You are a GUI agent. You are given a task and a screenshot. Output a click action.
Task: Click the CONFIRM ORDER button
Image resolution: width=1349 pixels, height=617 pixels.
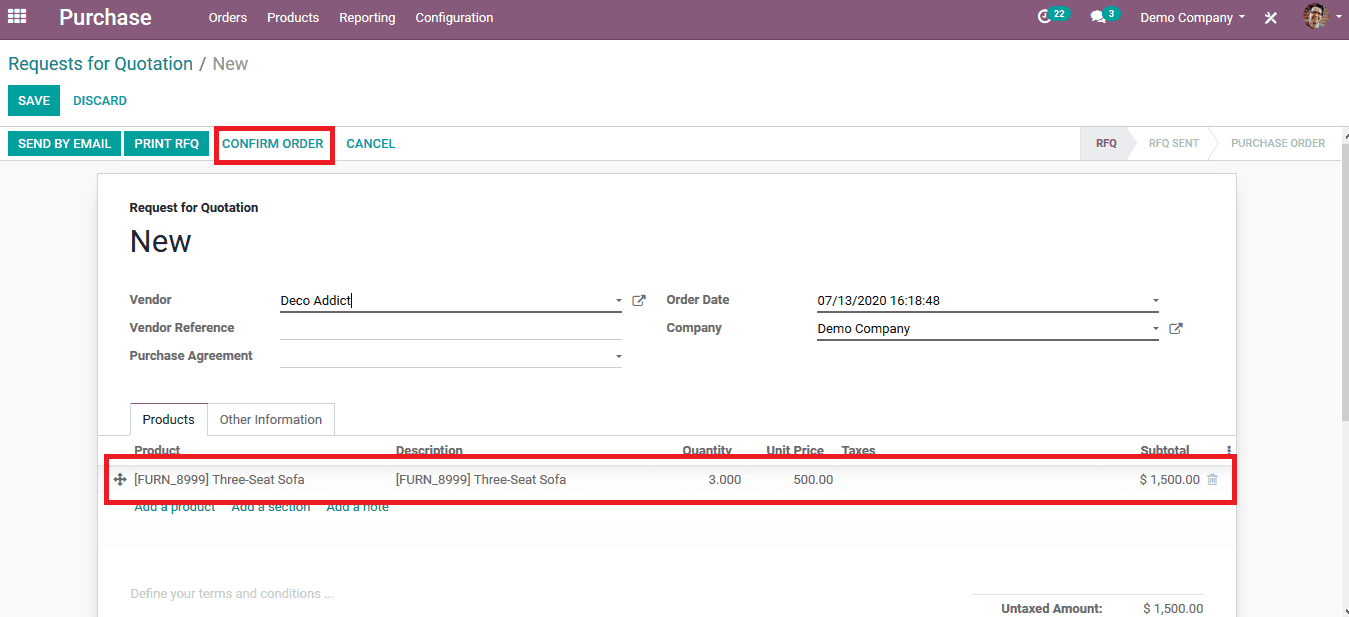click(273, 144)
